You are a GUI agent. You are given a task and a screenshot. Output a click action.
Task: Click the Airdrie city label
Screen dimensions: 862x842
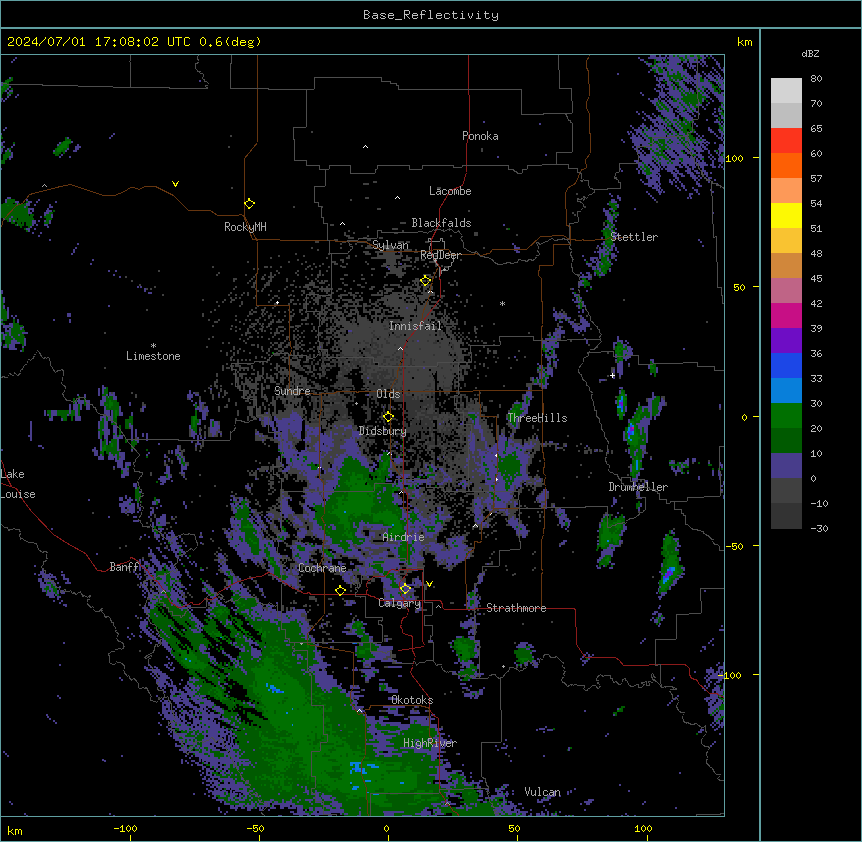tap(403, 537)
